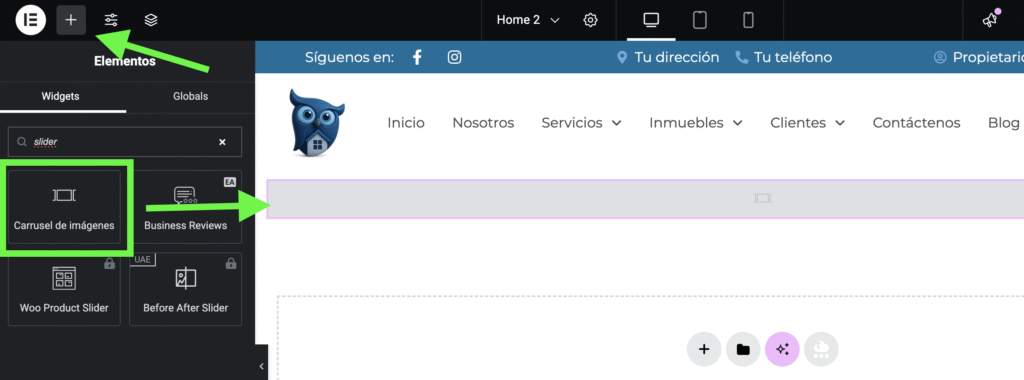Click the pink AI sparkle button
This screenshot has height=380, width=1024.
(782, 349)
